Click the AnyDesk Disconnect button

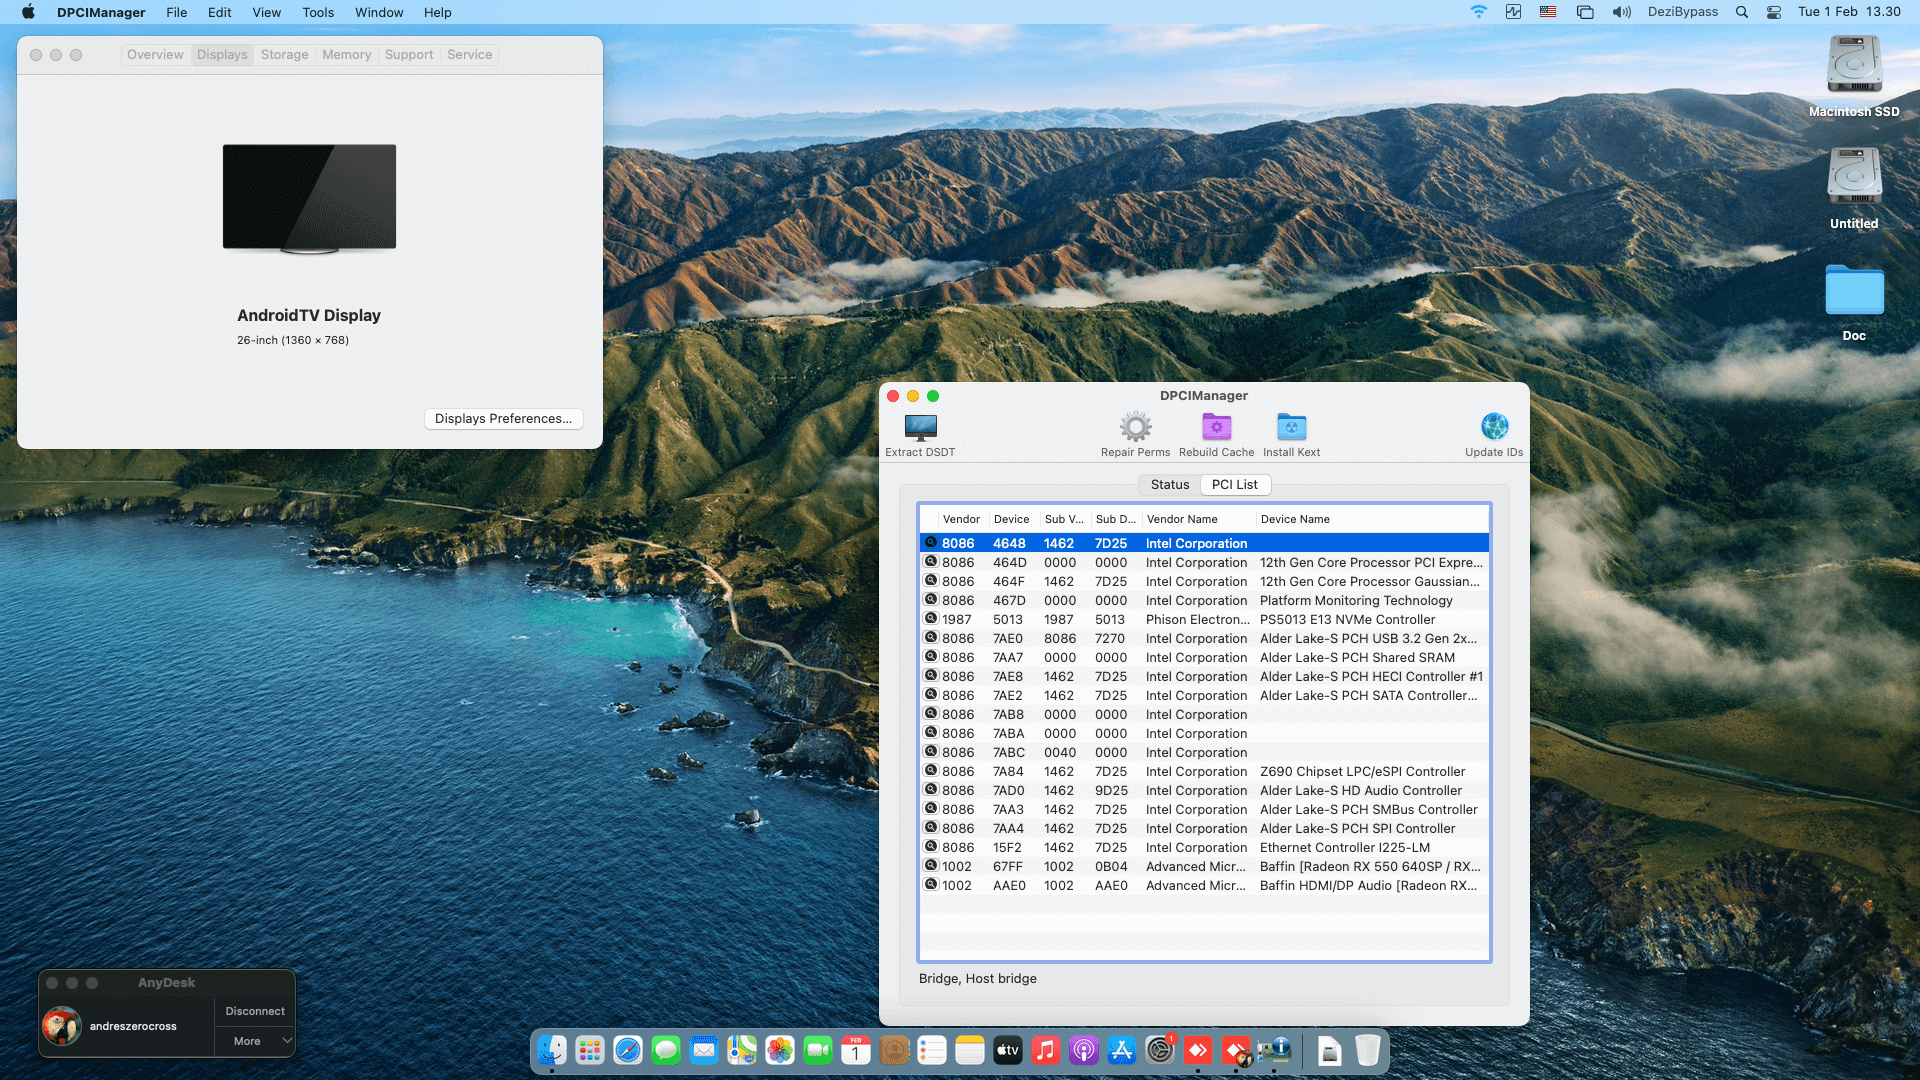[255, 1011]
